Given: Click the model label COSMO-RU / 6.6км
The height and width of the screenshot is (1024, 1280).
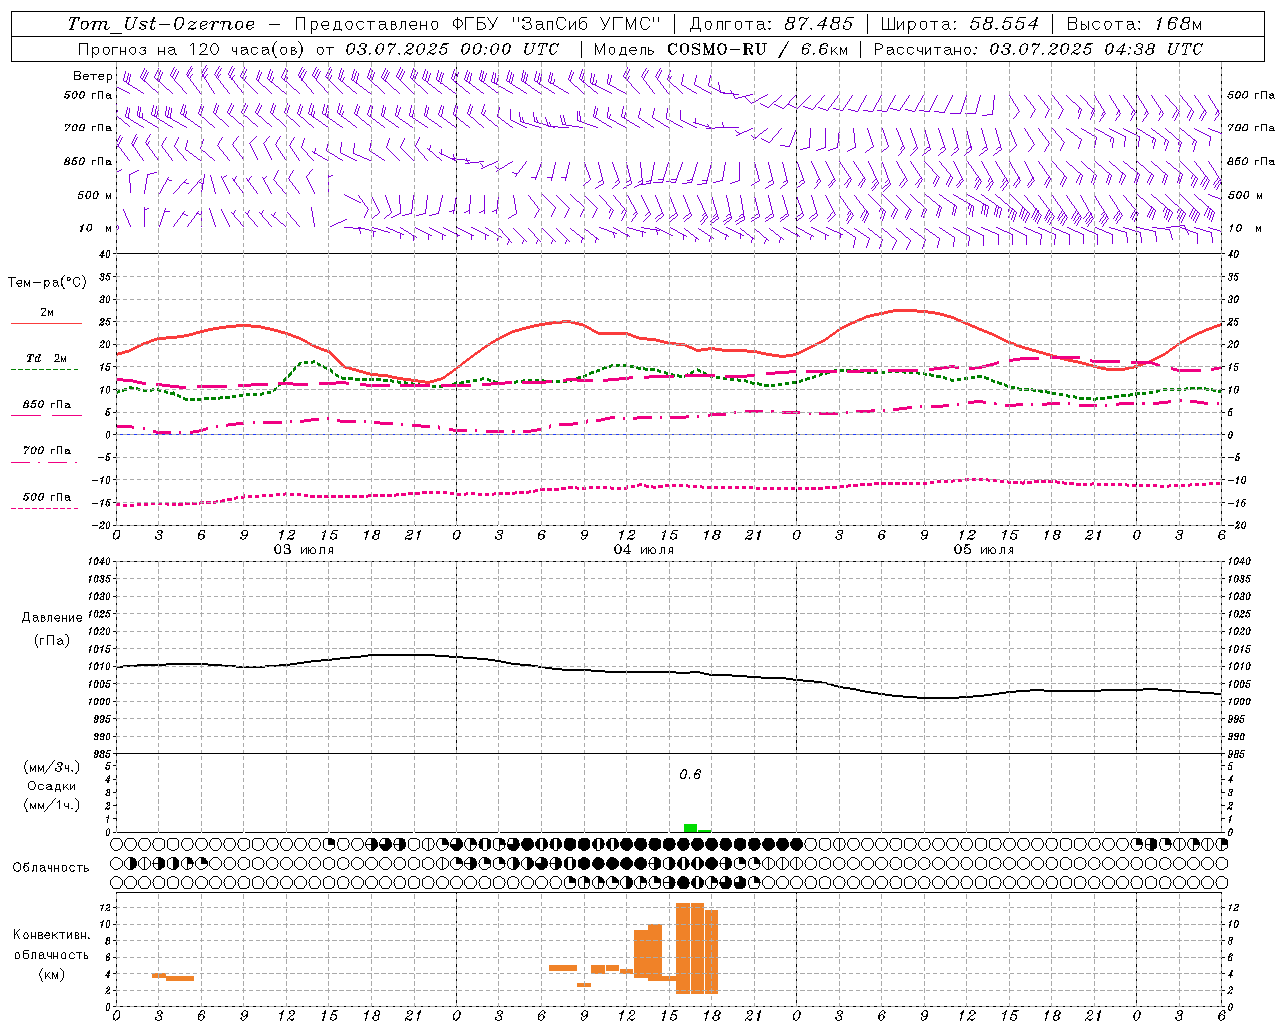Looking at the screenshot, I should pyautogui.click(x=757, y=49).
